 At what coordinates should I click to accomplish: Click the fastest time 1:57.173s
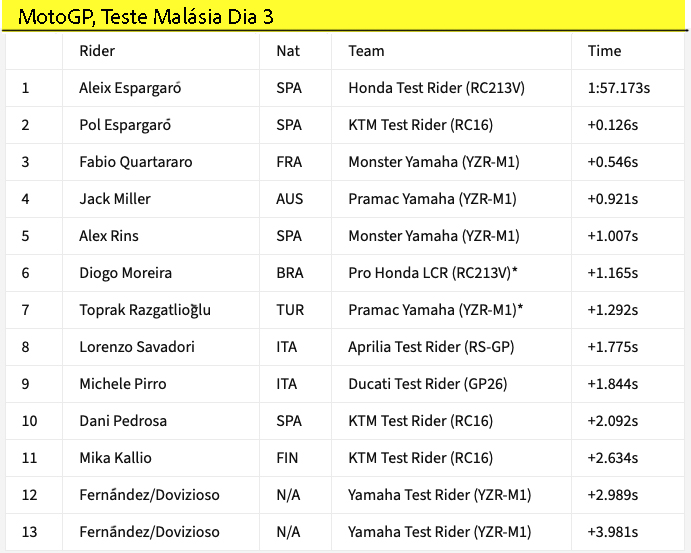pyautogui.click(x=619, y=88)
